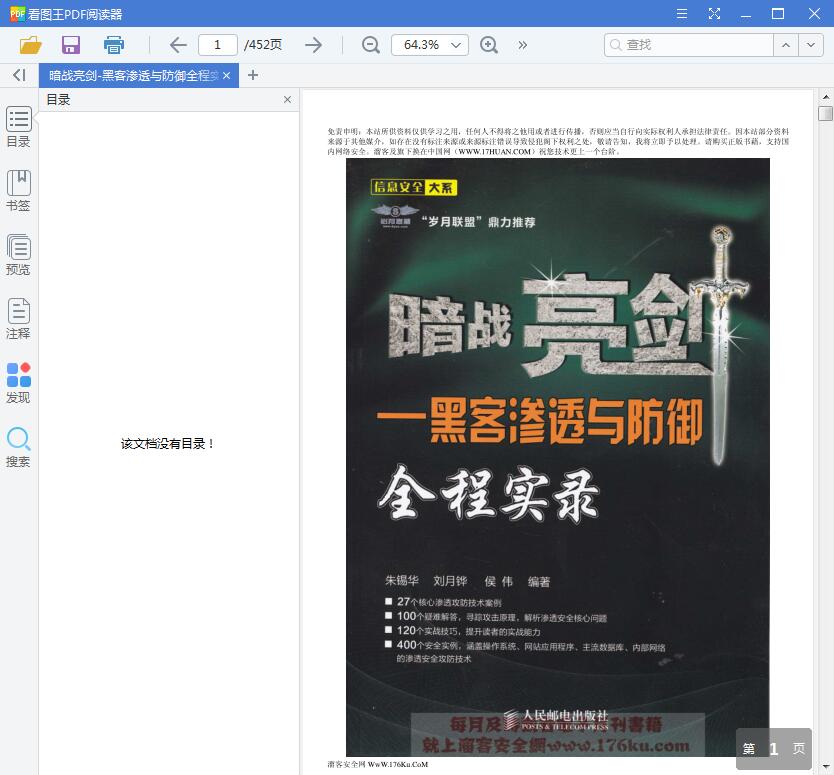This screenshot has height=775, width=834.
Task: Open the 64.3% zoom level dropdown
Action: pyautogui.click(x=430, y=45)
